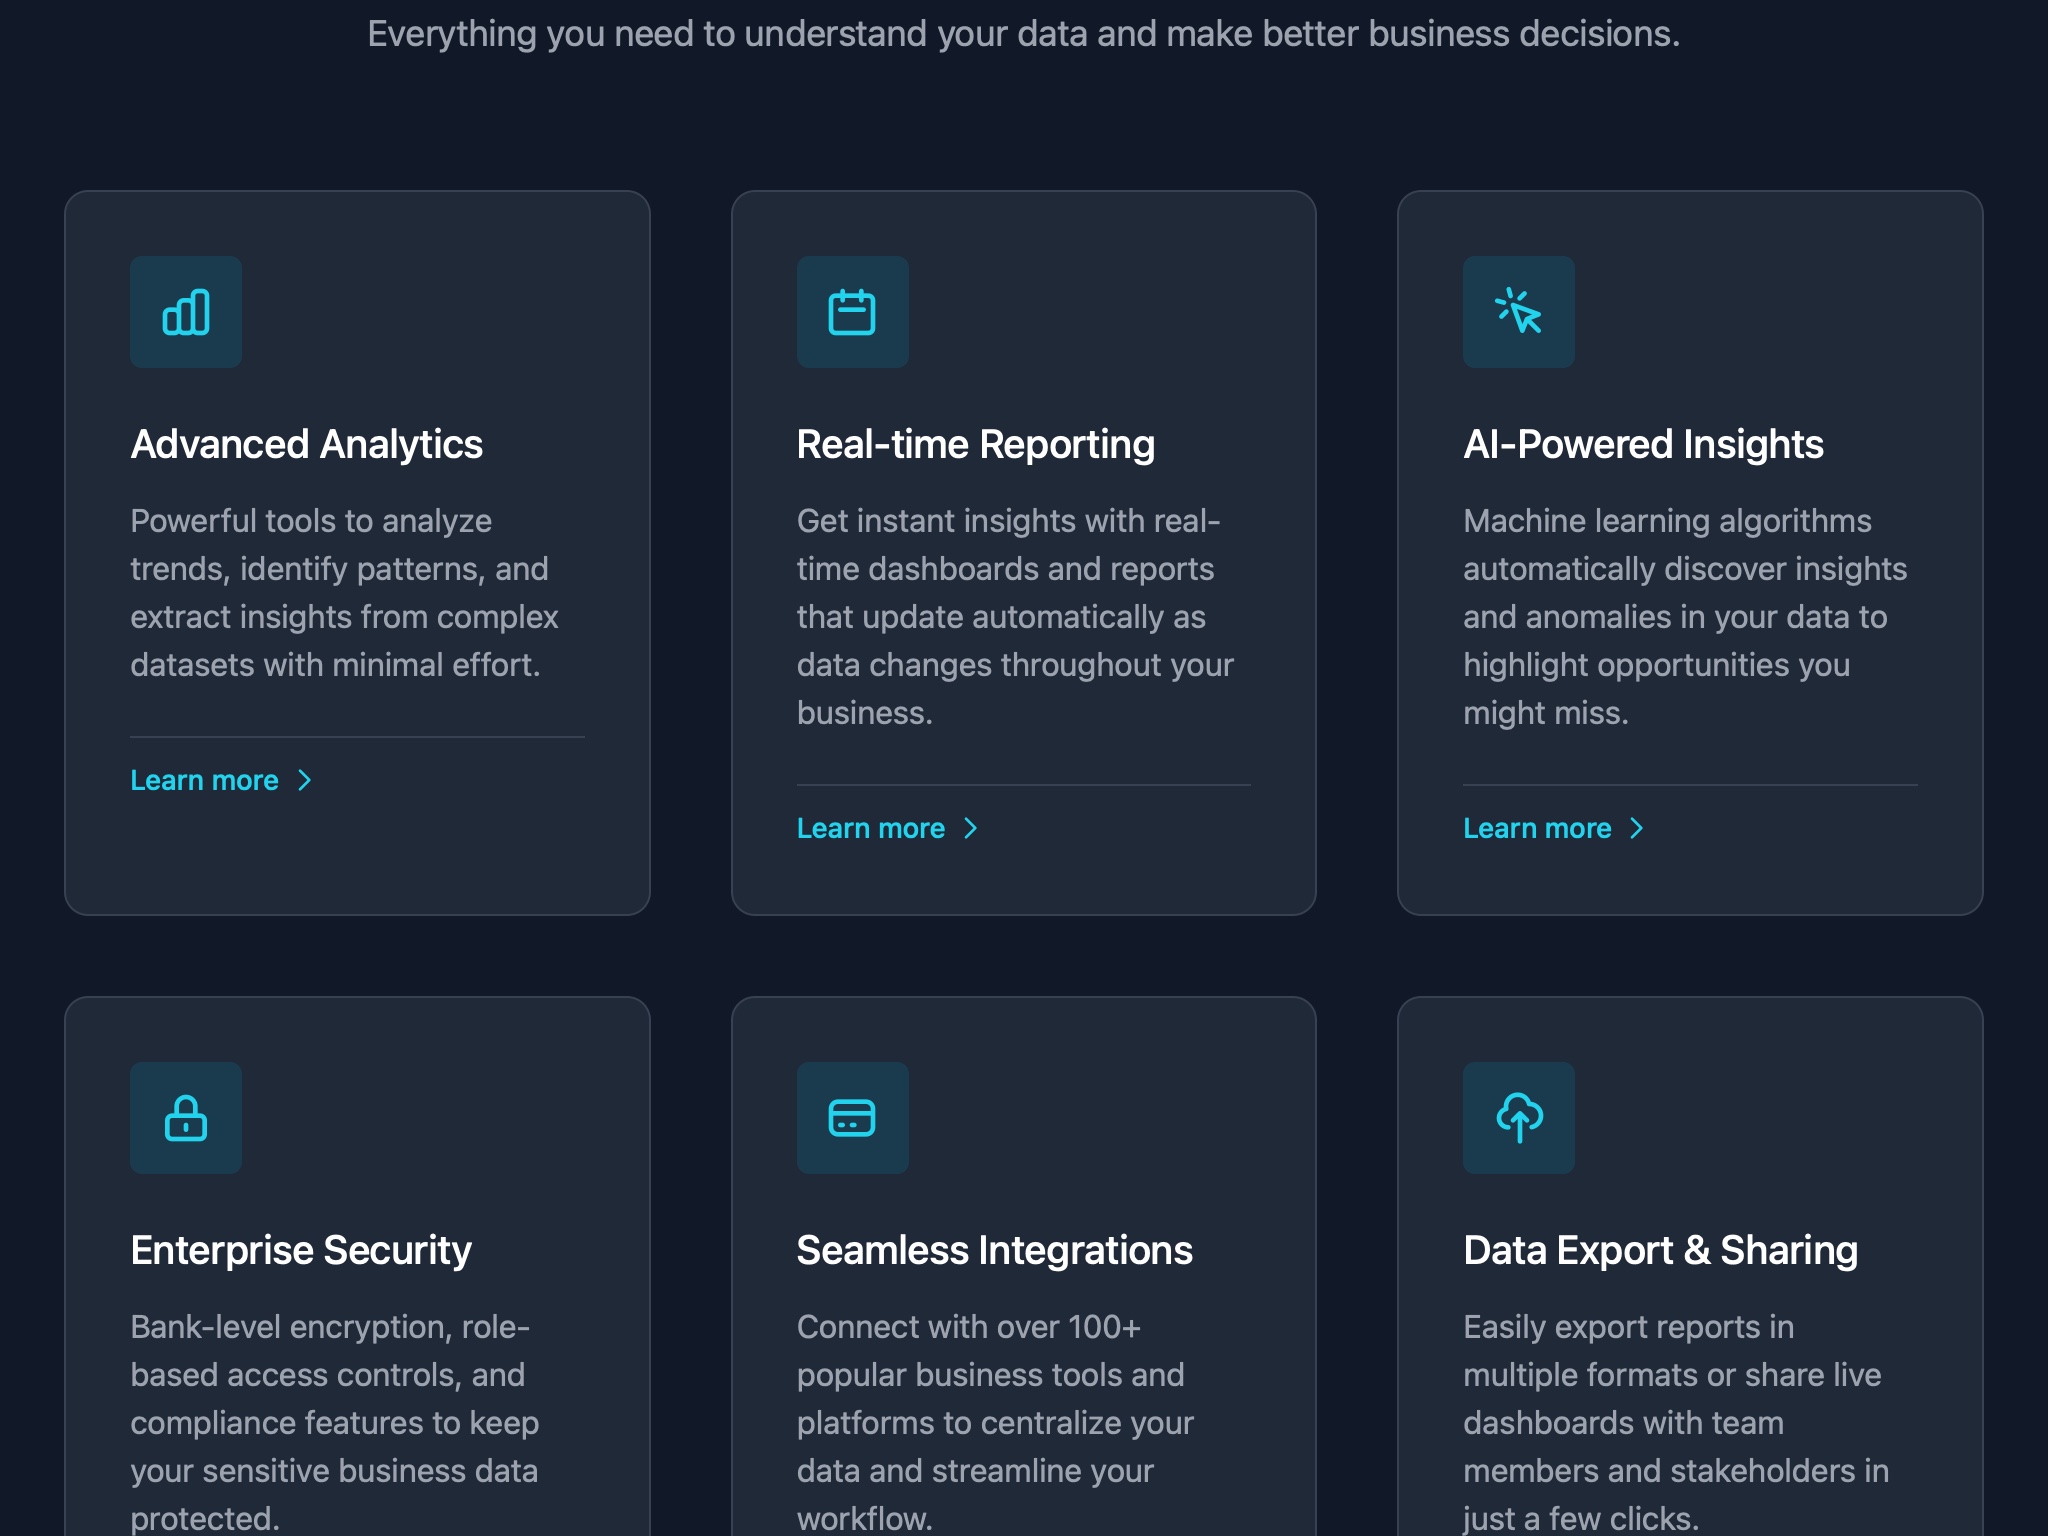Open Learn more under Advanced Analytics
Screen dimensions: 2048x1536
204,780
